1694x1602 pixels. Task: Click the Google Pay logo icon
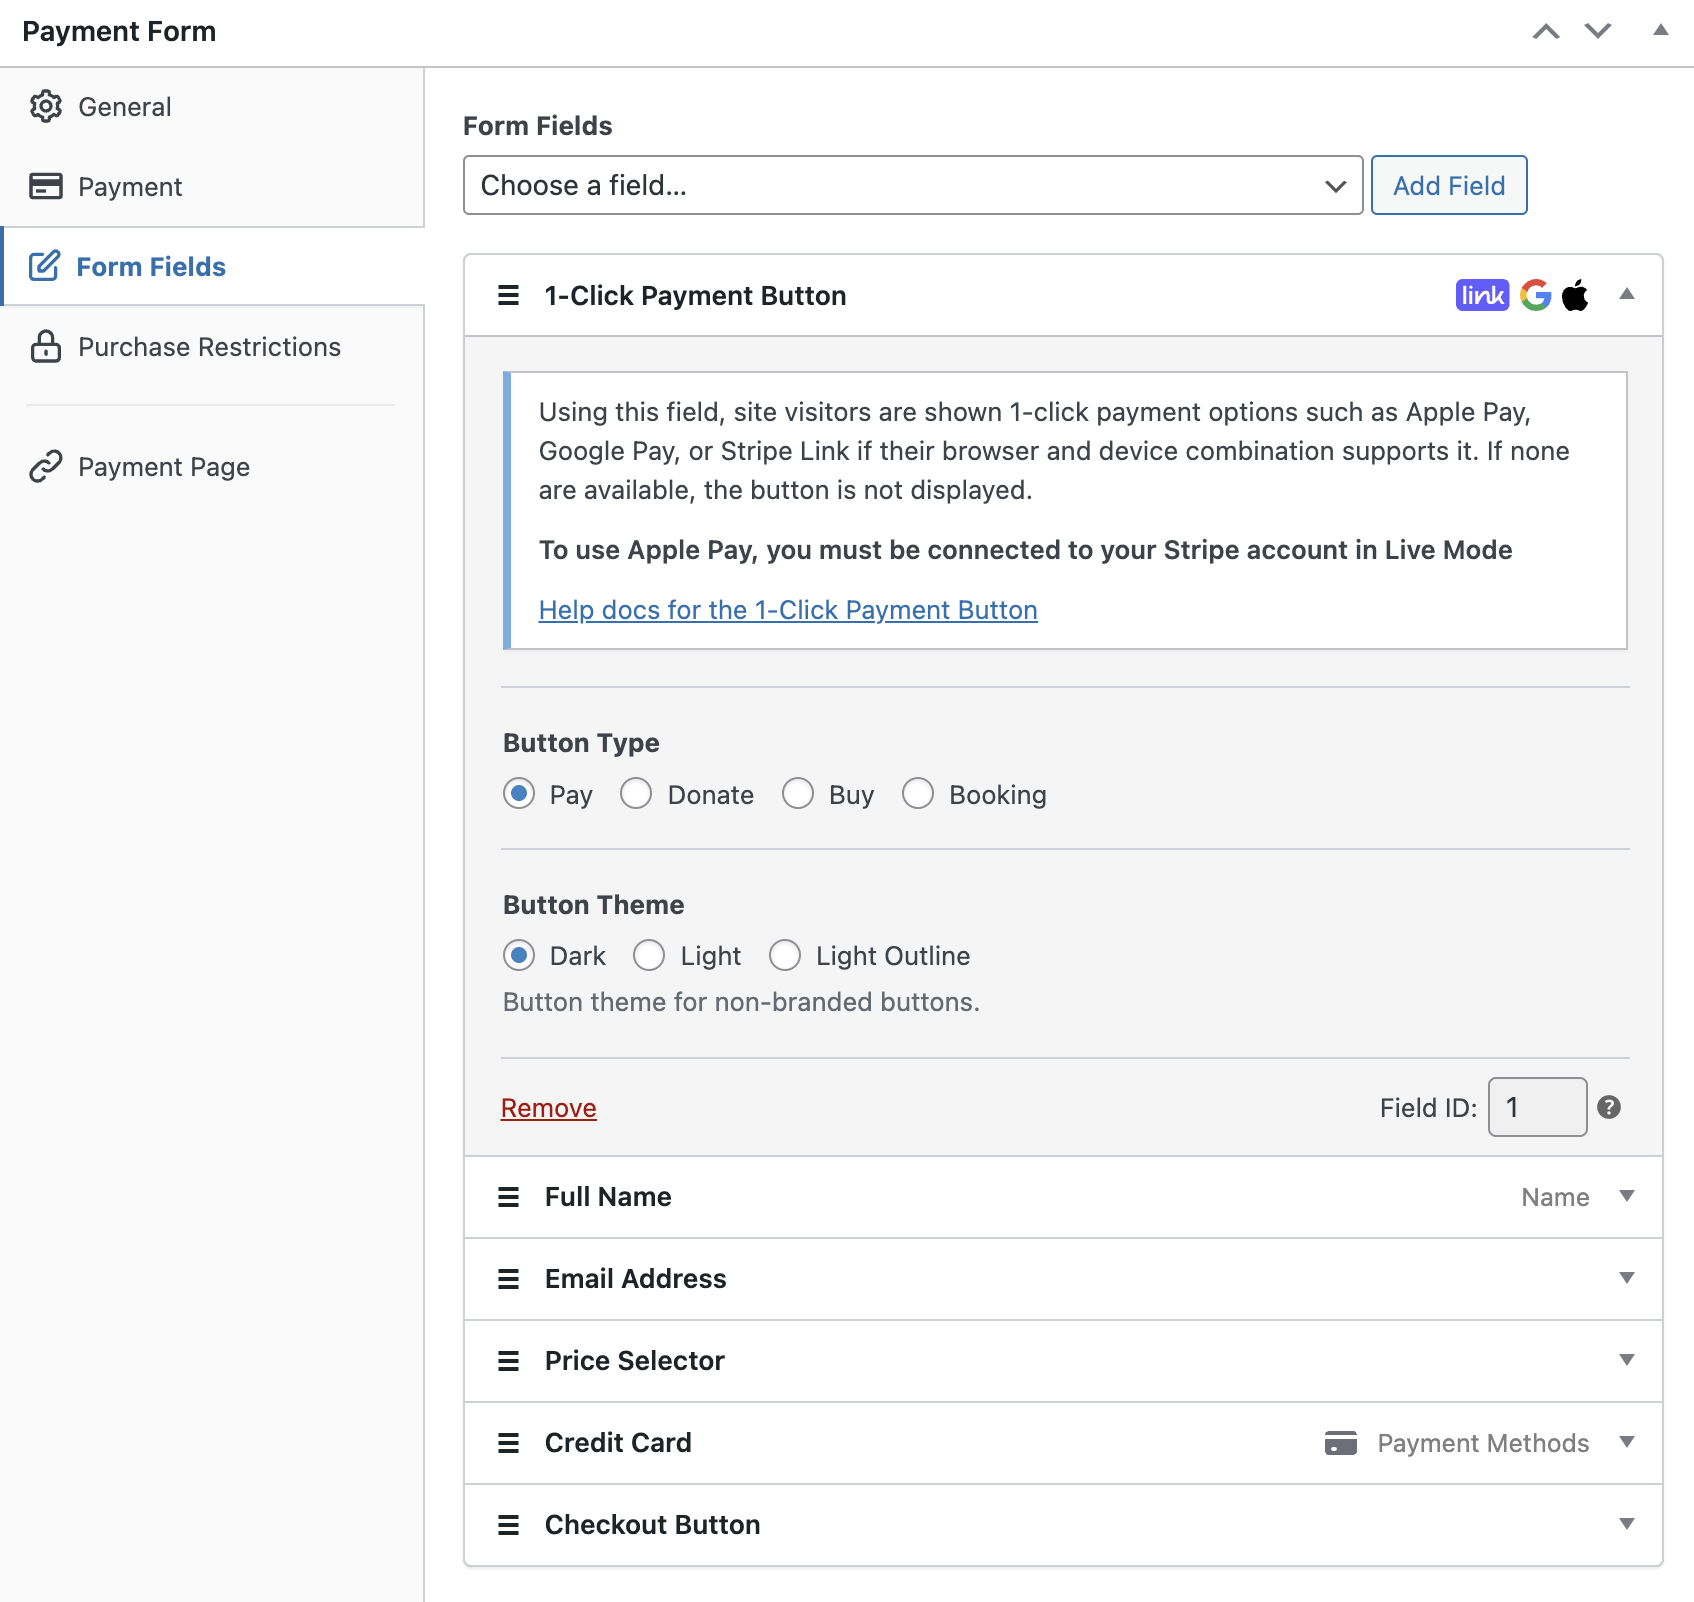pyautogui.click(x=1535, y=295)
